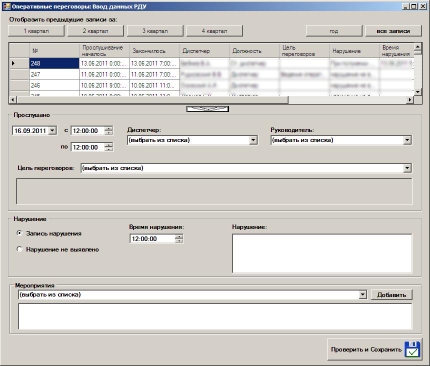Click the Мероприятия list text box

point(215,316)
